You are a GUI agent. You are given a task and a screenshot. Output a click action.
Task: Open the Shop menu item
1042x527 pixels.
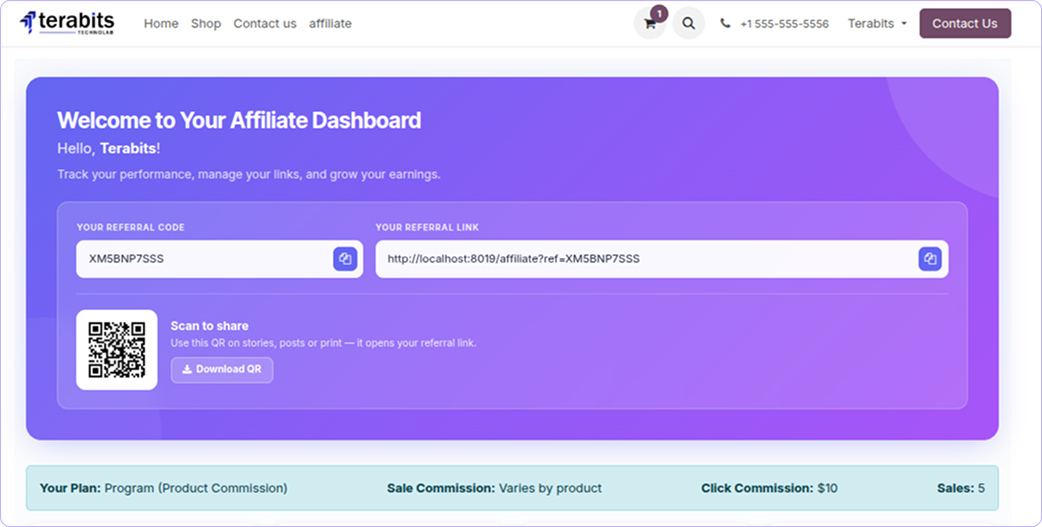point(206,24)
